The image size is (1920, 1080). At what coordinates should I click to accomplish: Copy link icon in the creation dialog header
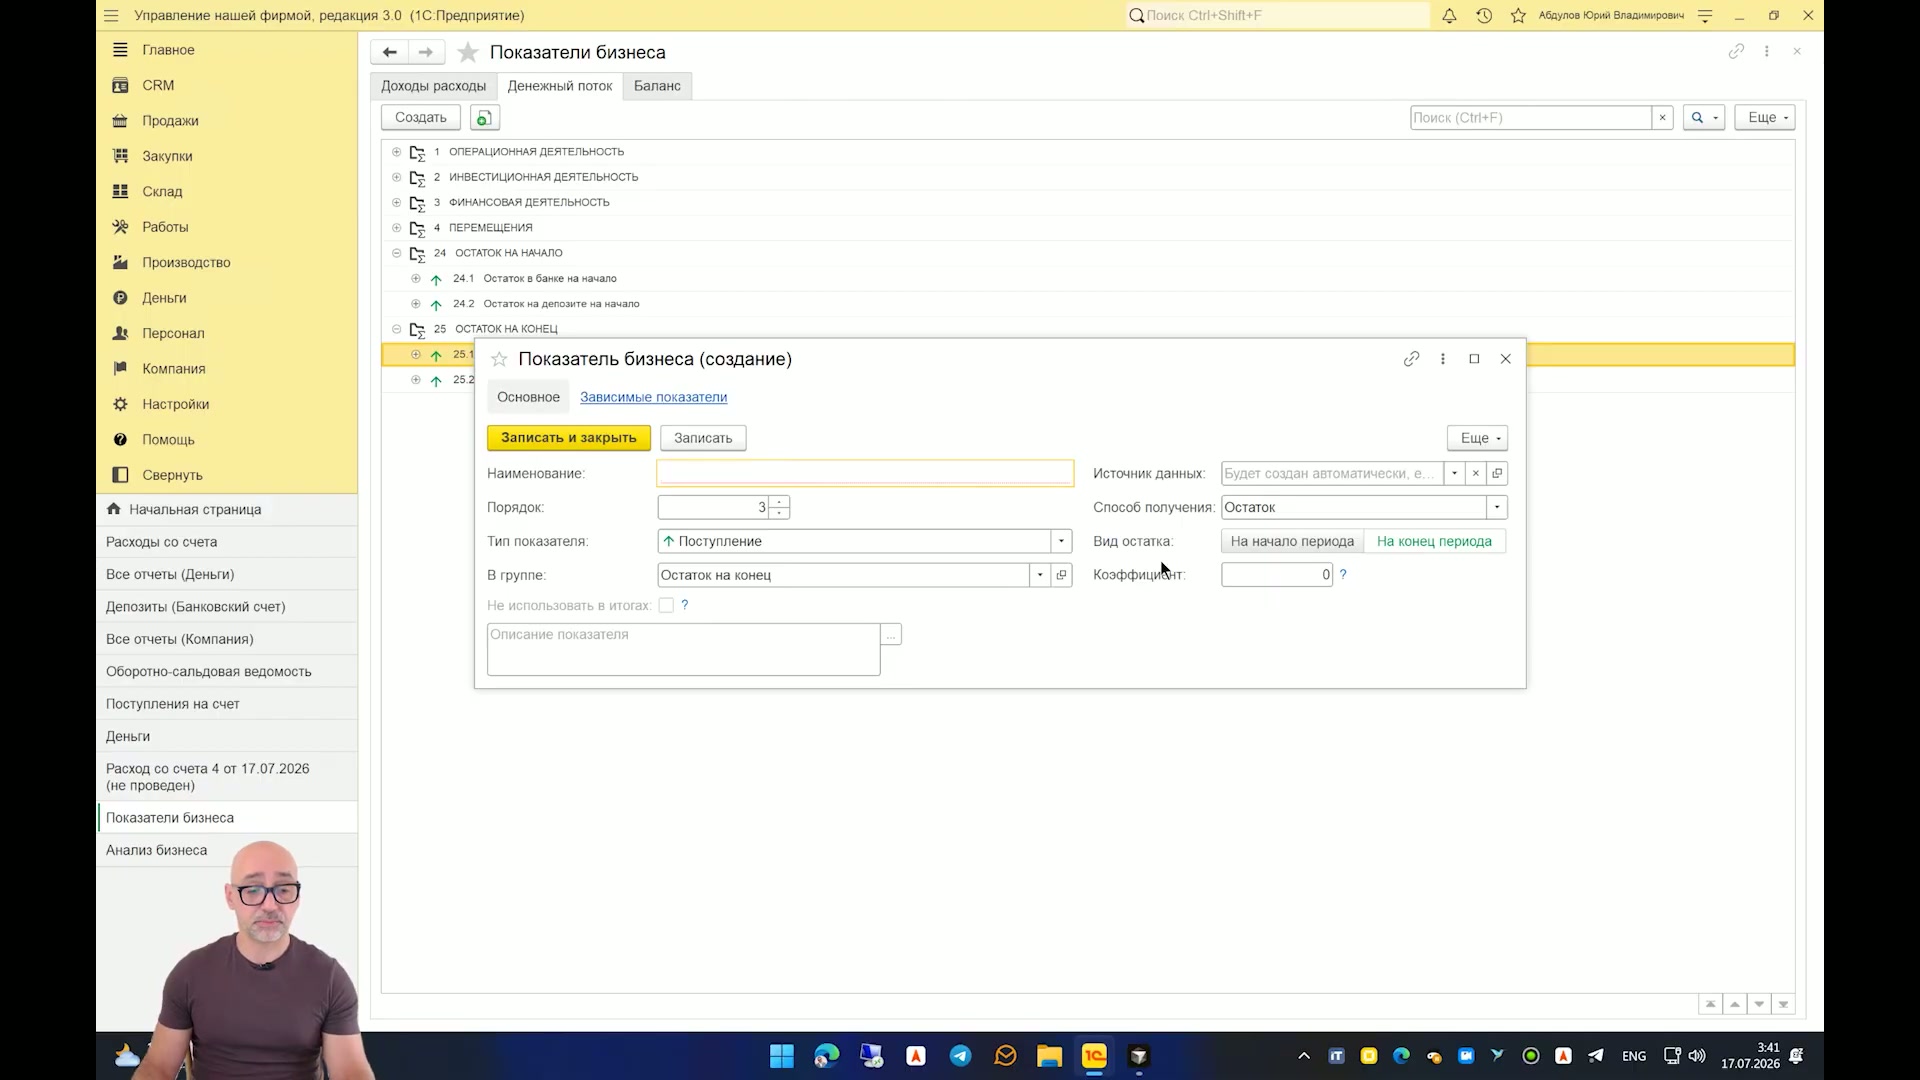(1411, 359)
